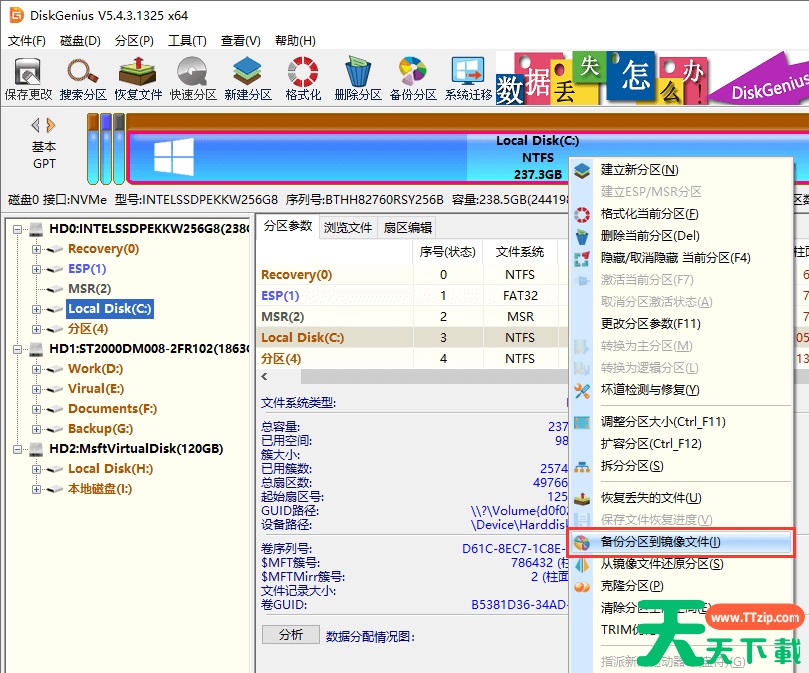Image resolution: width=809 pixels, height=673 pixels.
Task: Open the 恢复文件 recover files tool
Action: coord(138,78)
